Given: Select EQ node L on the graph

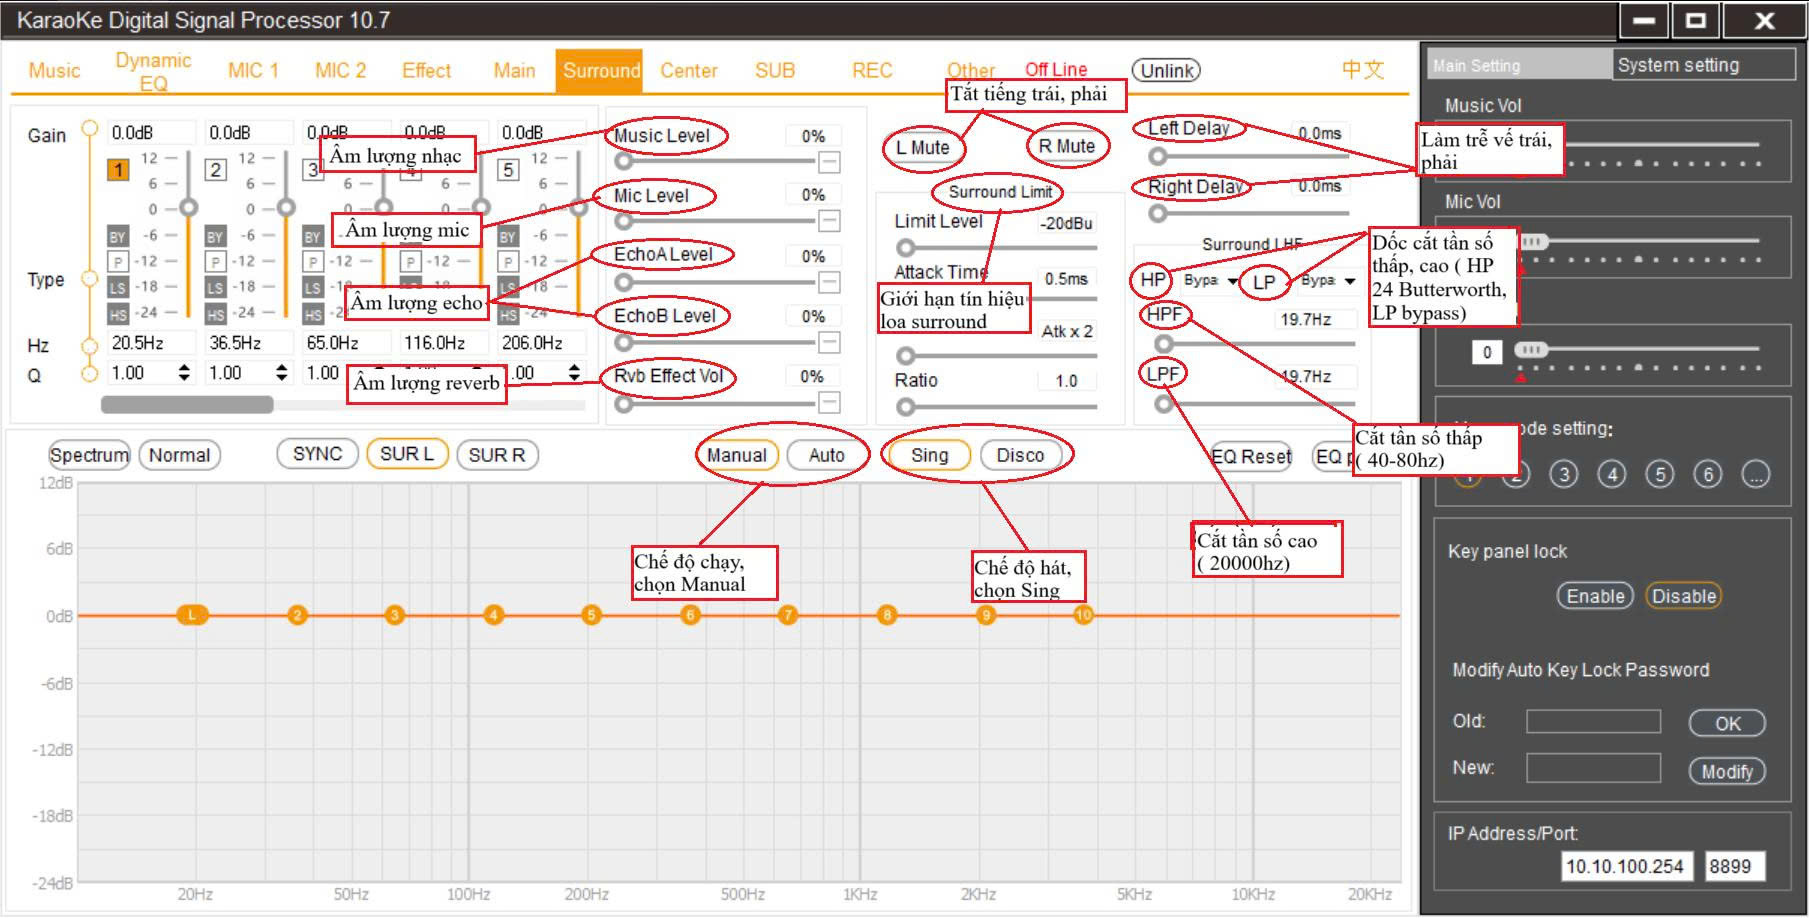Looking at the screenshot, I should click(x=192, y=614).
